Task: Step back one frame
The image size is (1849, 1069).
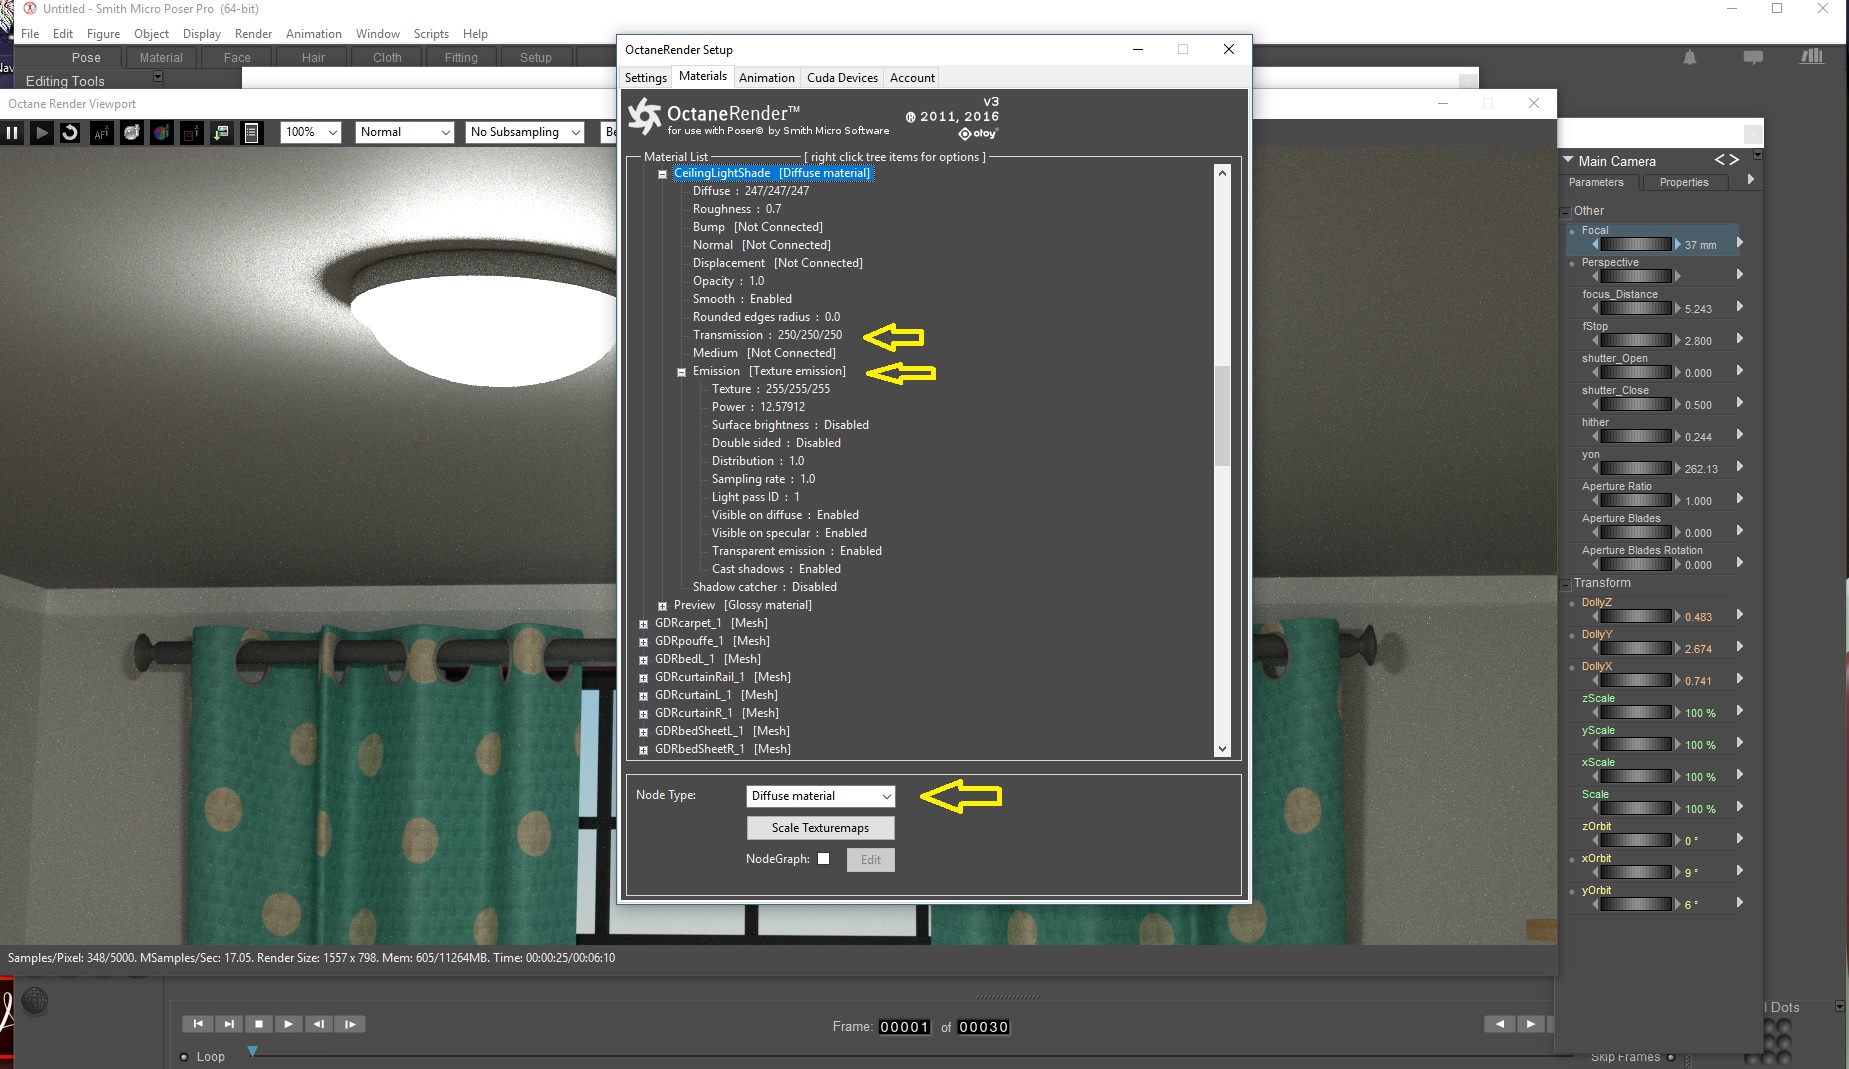Action: [x=319, y=1024]
